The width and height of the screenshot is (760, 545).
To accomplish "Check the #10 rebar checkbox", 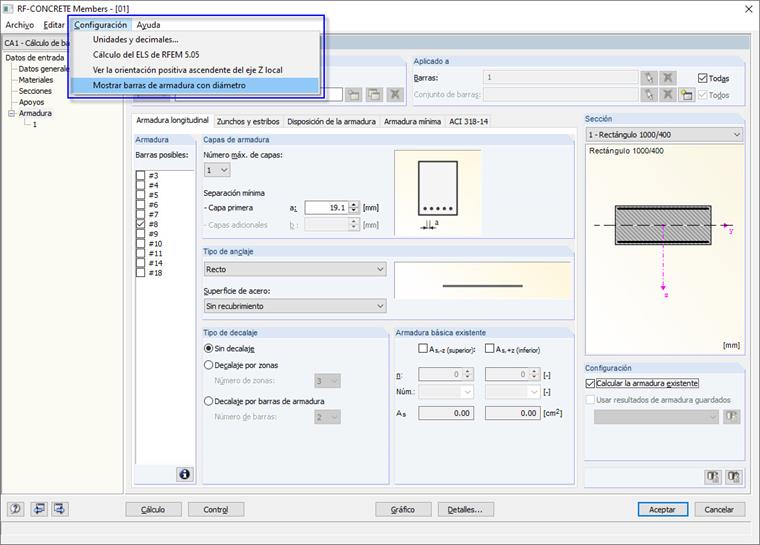I will click(x=141, y=243).
